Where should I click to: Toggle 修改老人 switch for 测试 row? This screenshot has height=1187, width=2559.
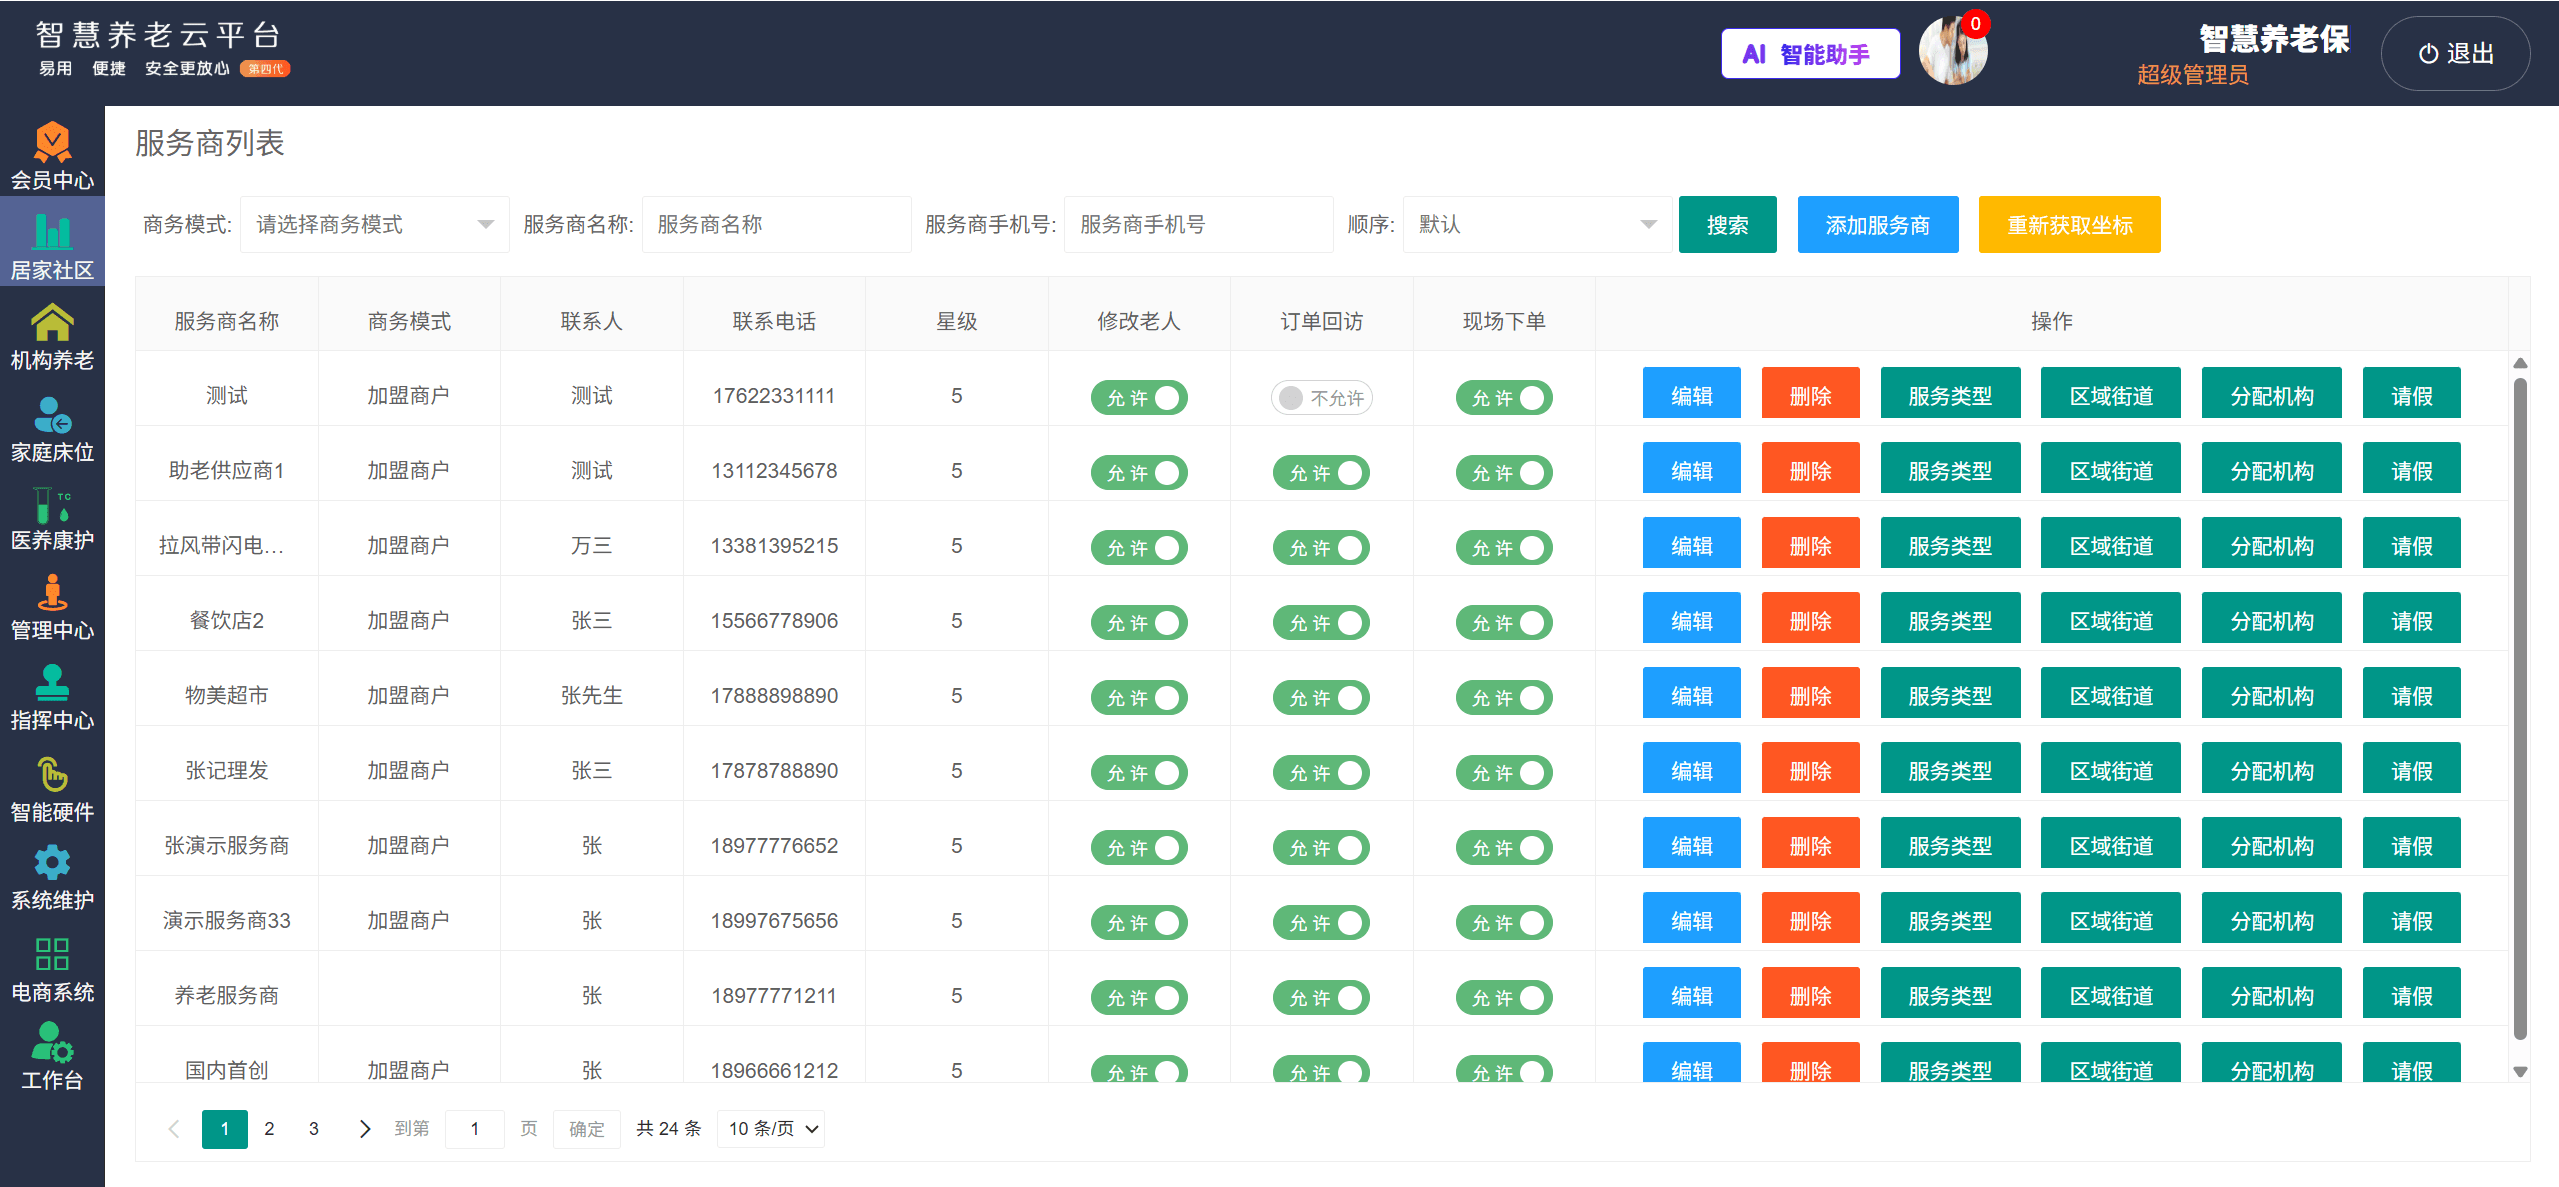1139,398
